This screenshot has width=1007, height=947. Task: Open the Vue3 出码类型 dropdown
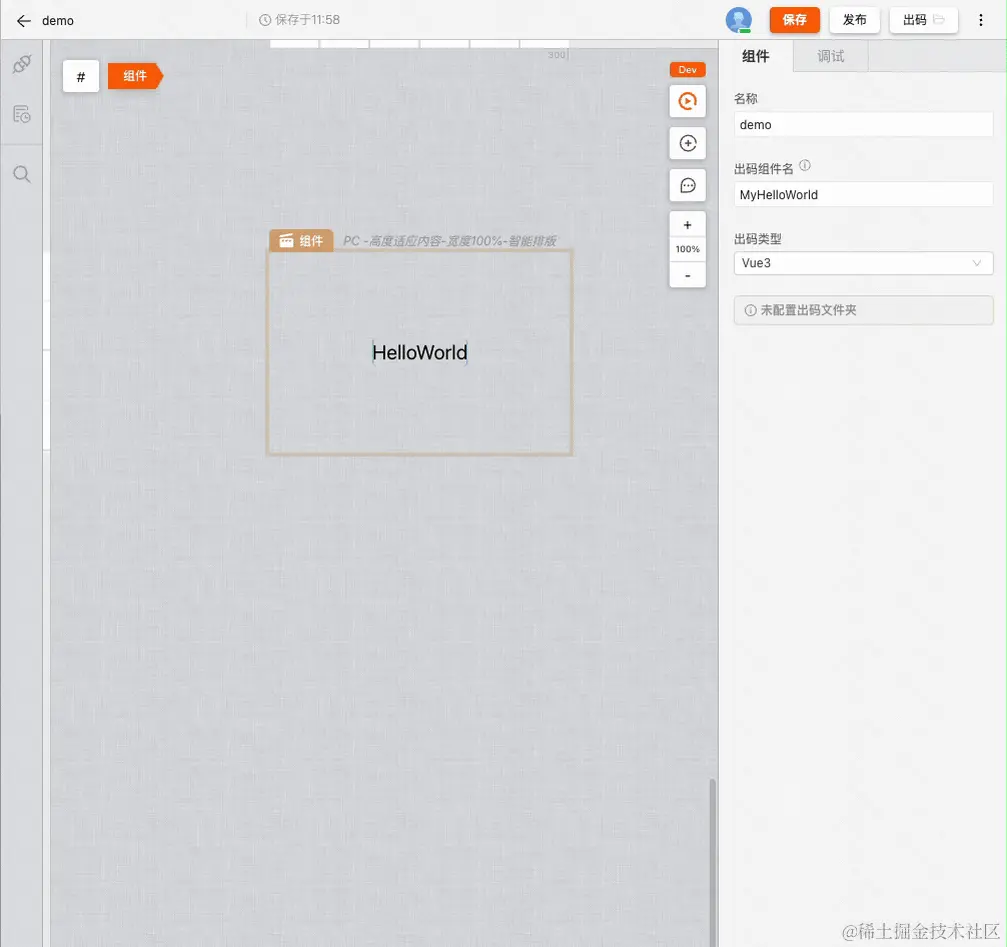(x=862, y=262)
